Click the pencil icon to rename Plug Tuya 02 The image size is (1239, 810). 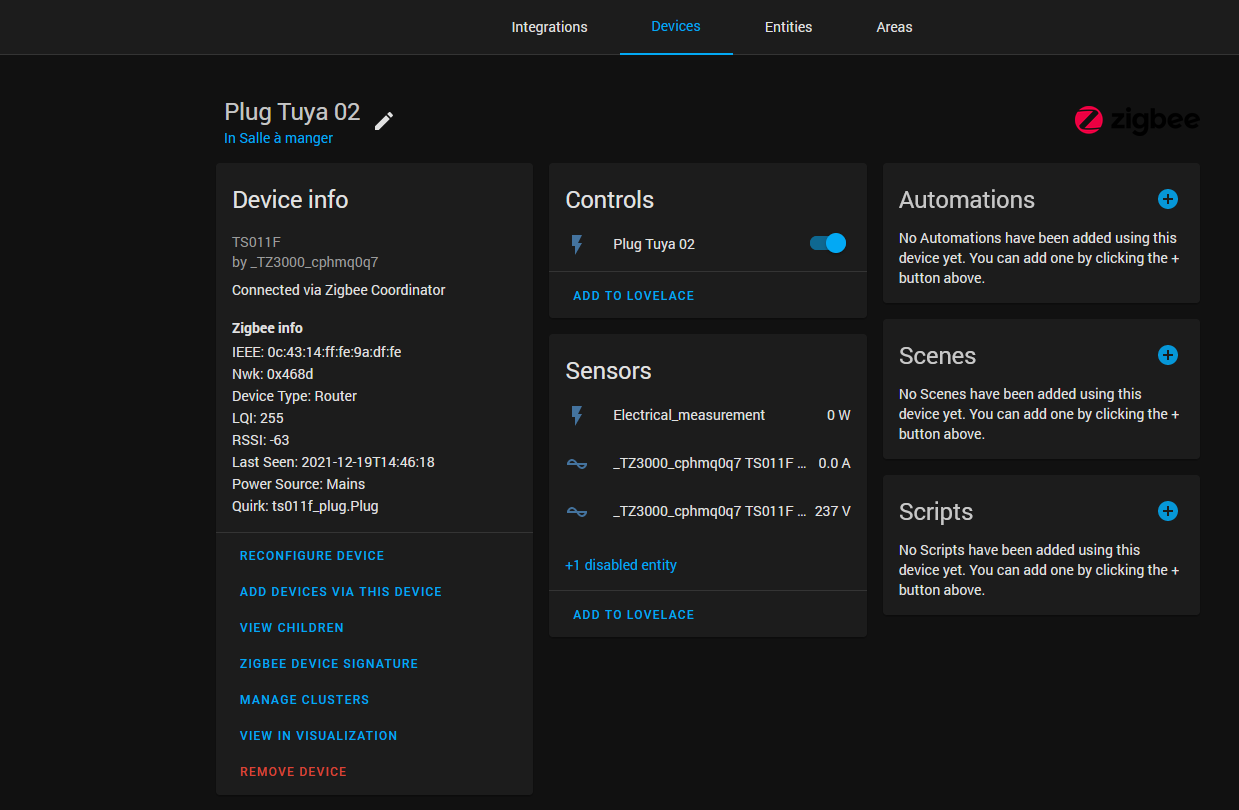[x=384, y=121]
